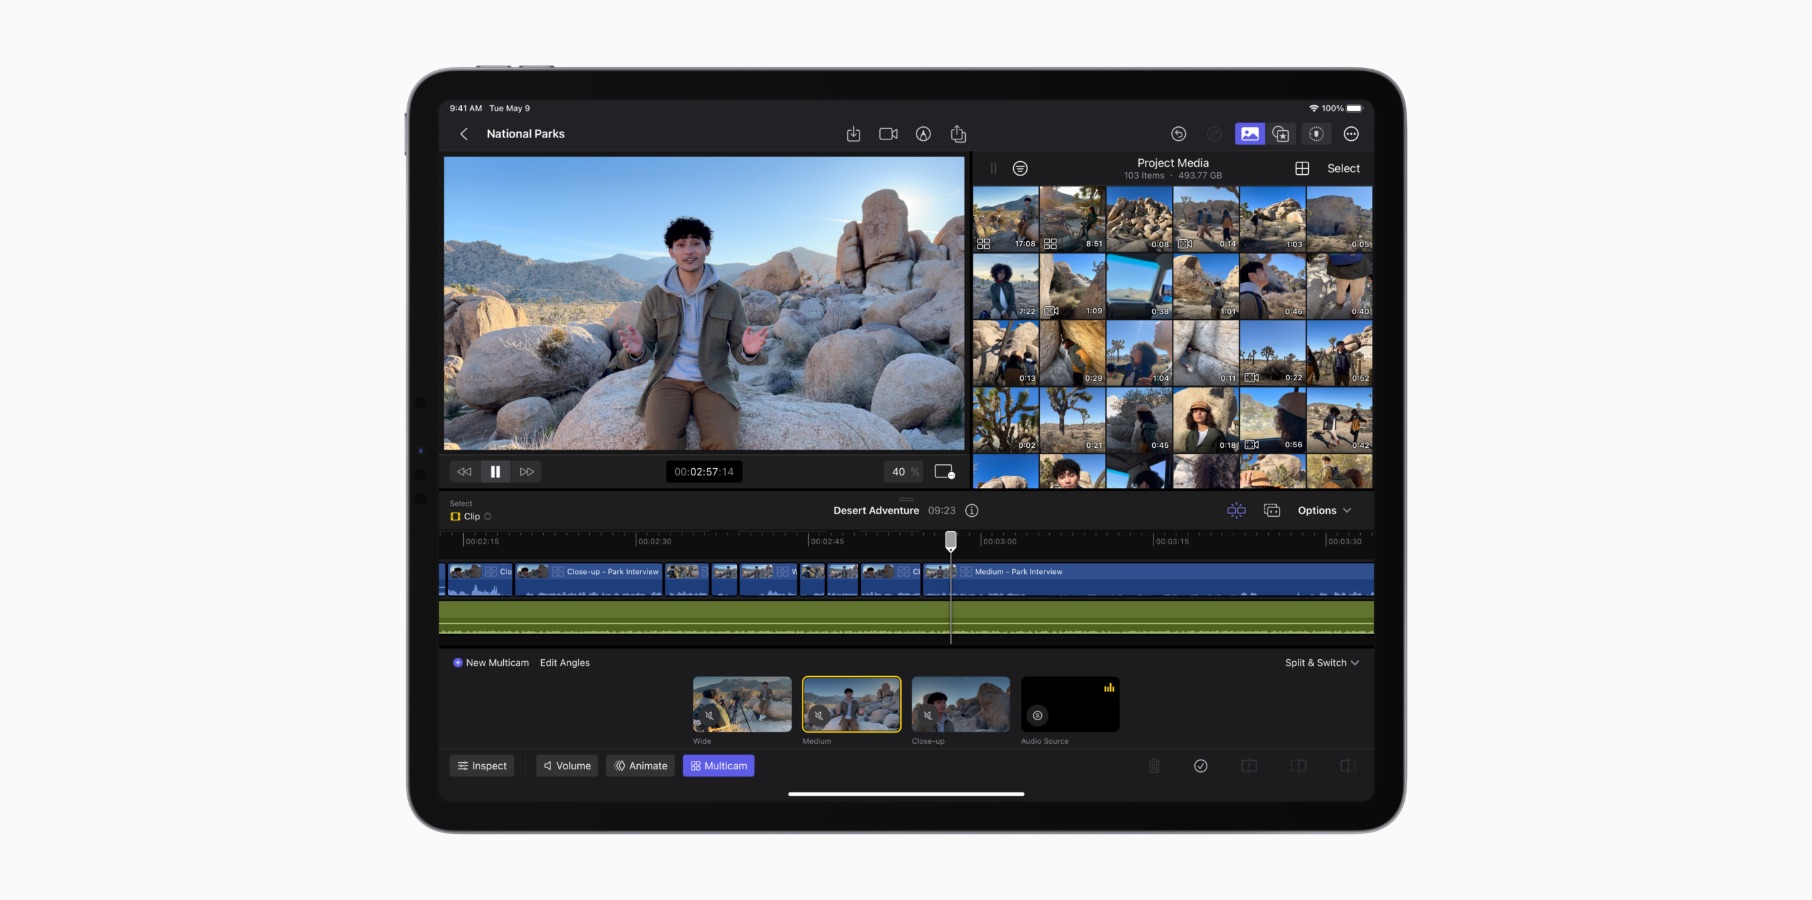Open the more options ellipsis menu

(1351, 134)
